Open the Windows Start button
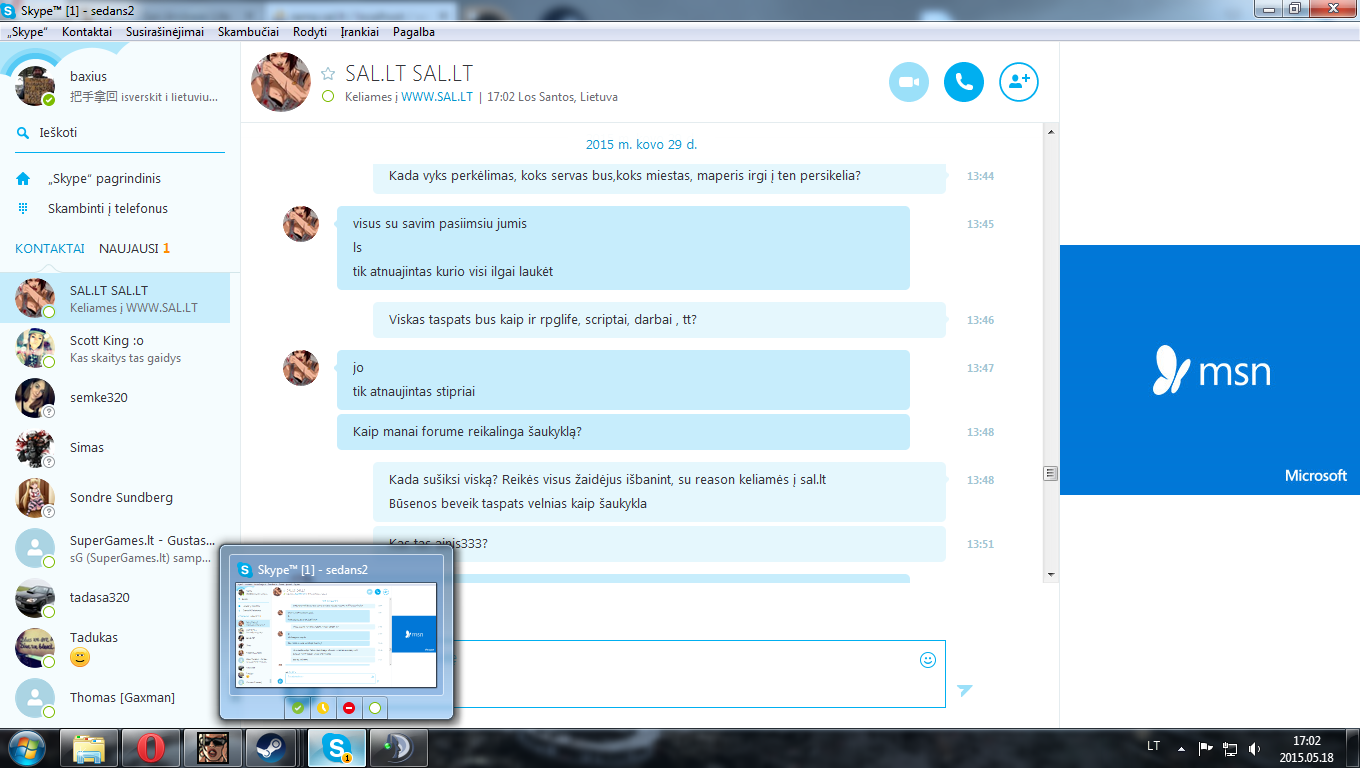1360x771 pixels. [26, 748]
